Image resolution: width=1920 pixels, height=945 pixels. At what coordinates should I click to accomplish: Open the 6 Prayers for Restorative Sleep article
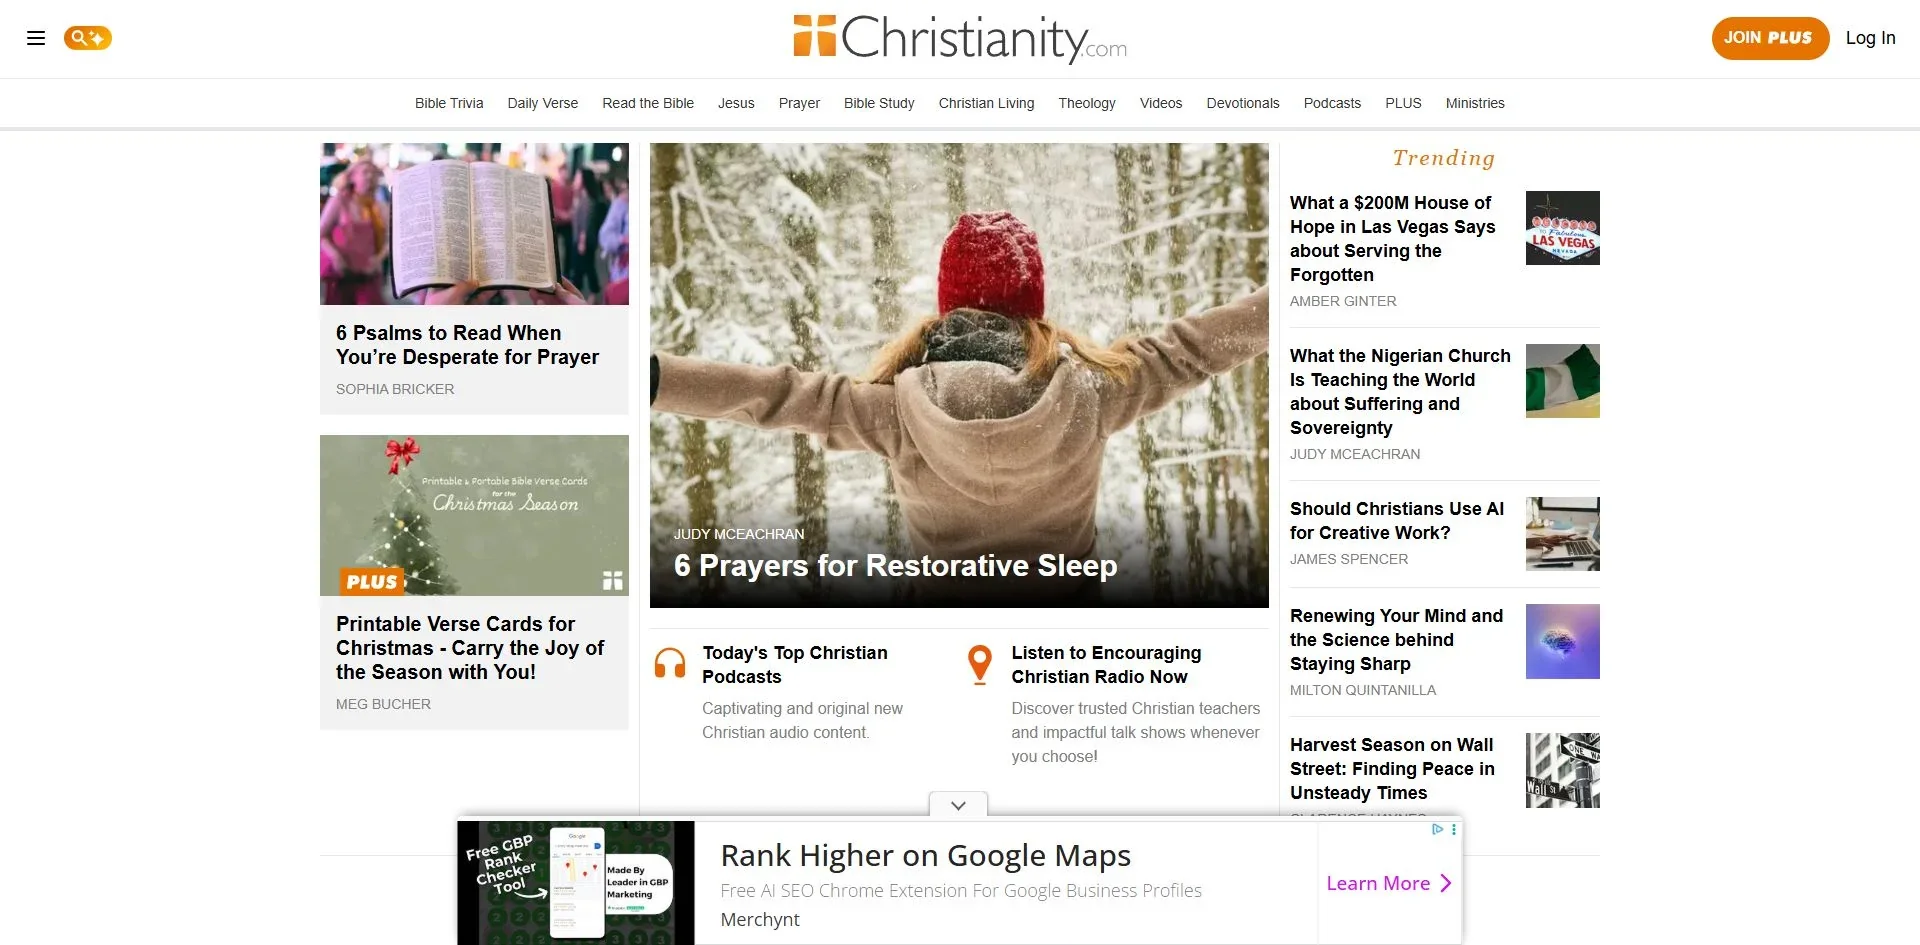(x=895, y=565)
